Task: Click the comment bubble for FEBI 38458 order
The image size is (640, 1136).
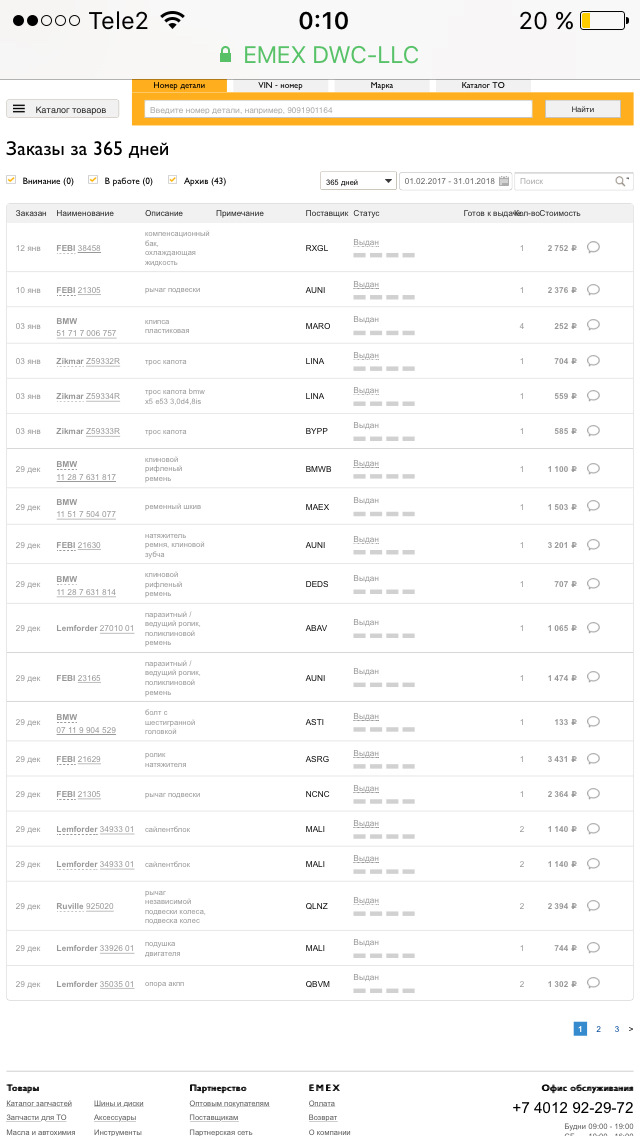Action: coord(593,247)
